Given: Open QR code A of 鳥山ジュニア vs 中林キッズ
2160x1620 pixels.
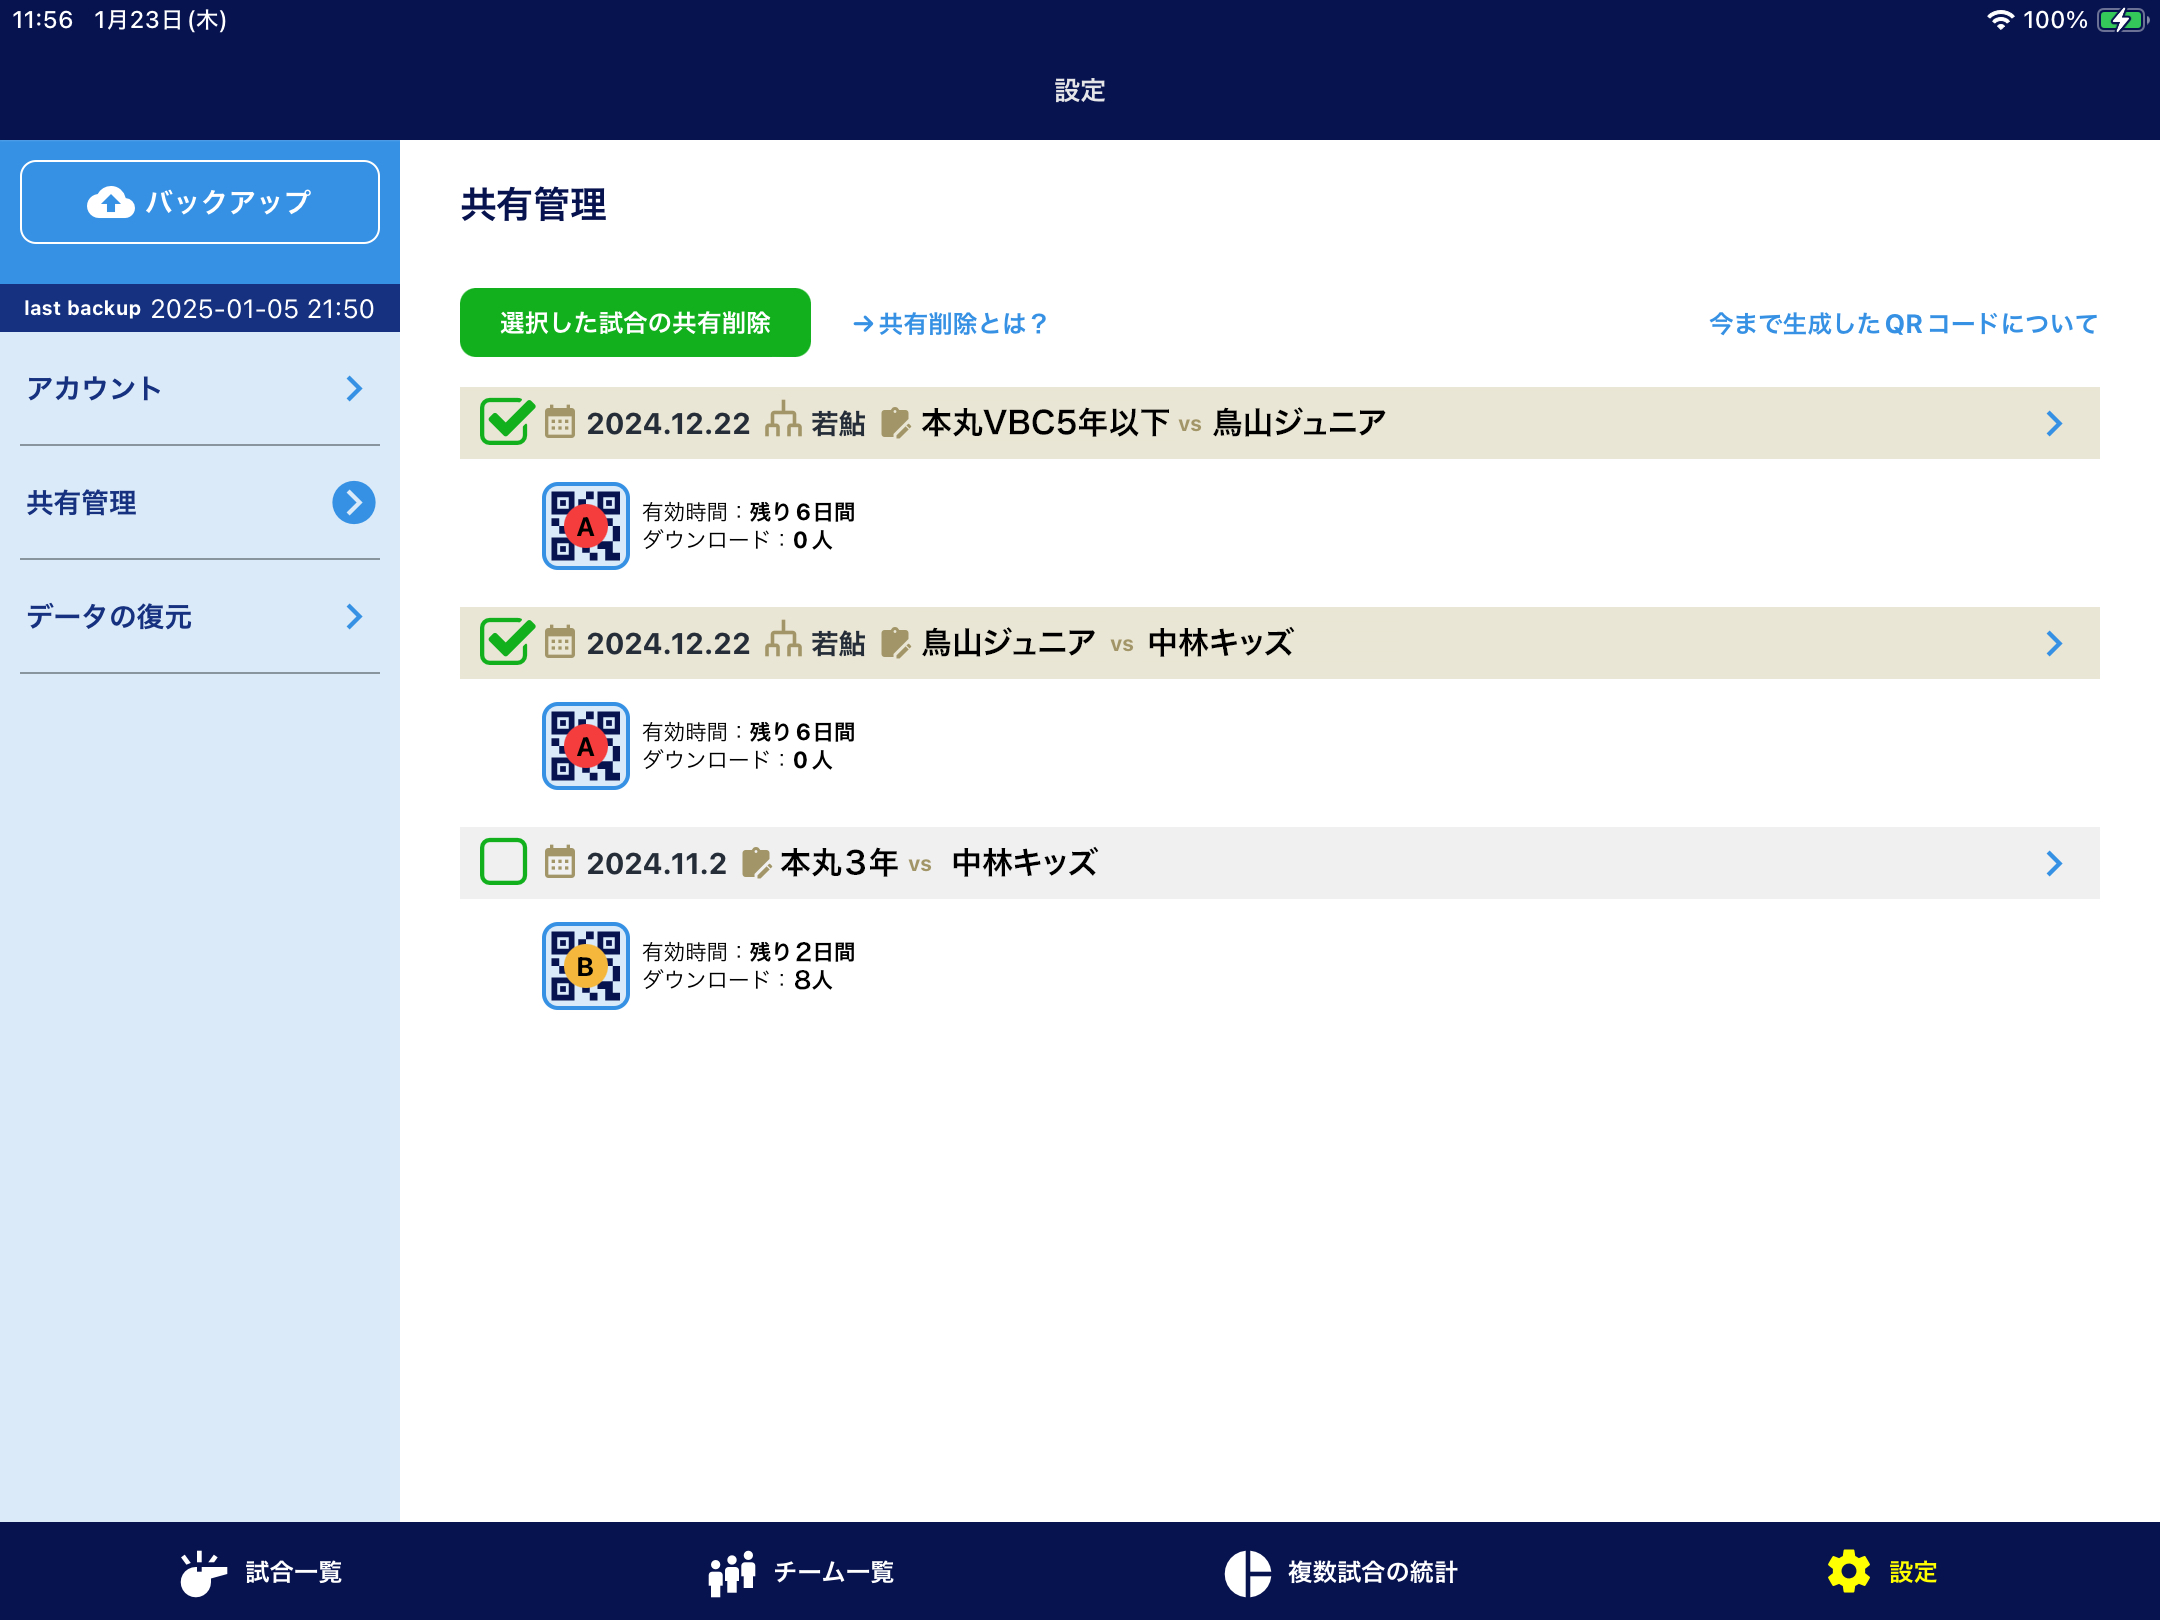Looking at the screenshot, I should point(585,746).
